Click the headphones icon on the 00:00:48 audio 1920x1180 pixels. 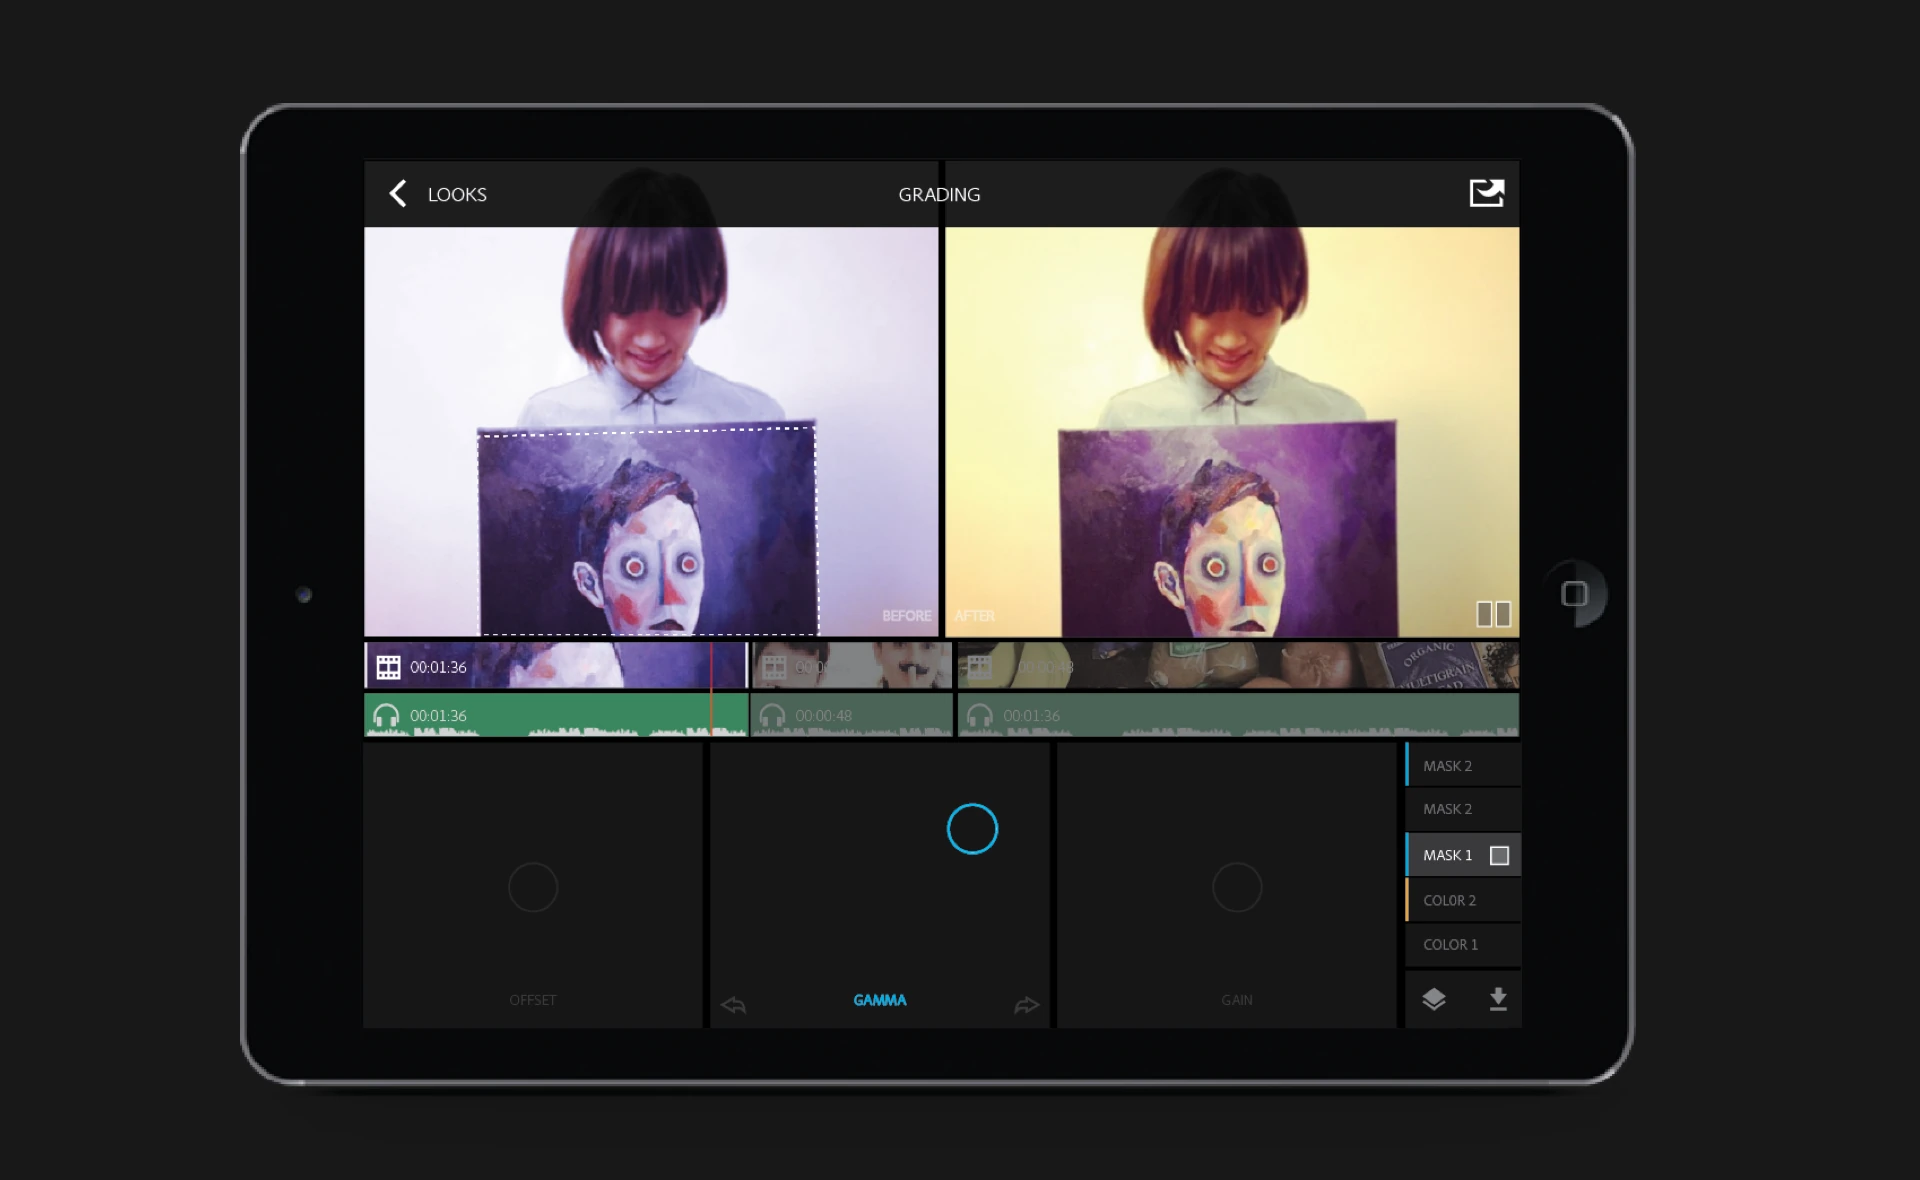coord(772,716)
